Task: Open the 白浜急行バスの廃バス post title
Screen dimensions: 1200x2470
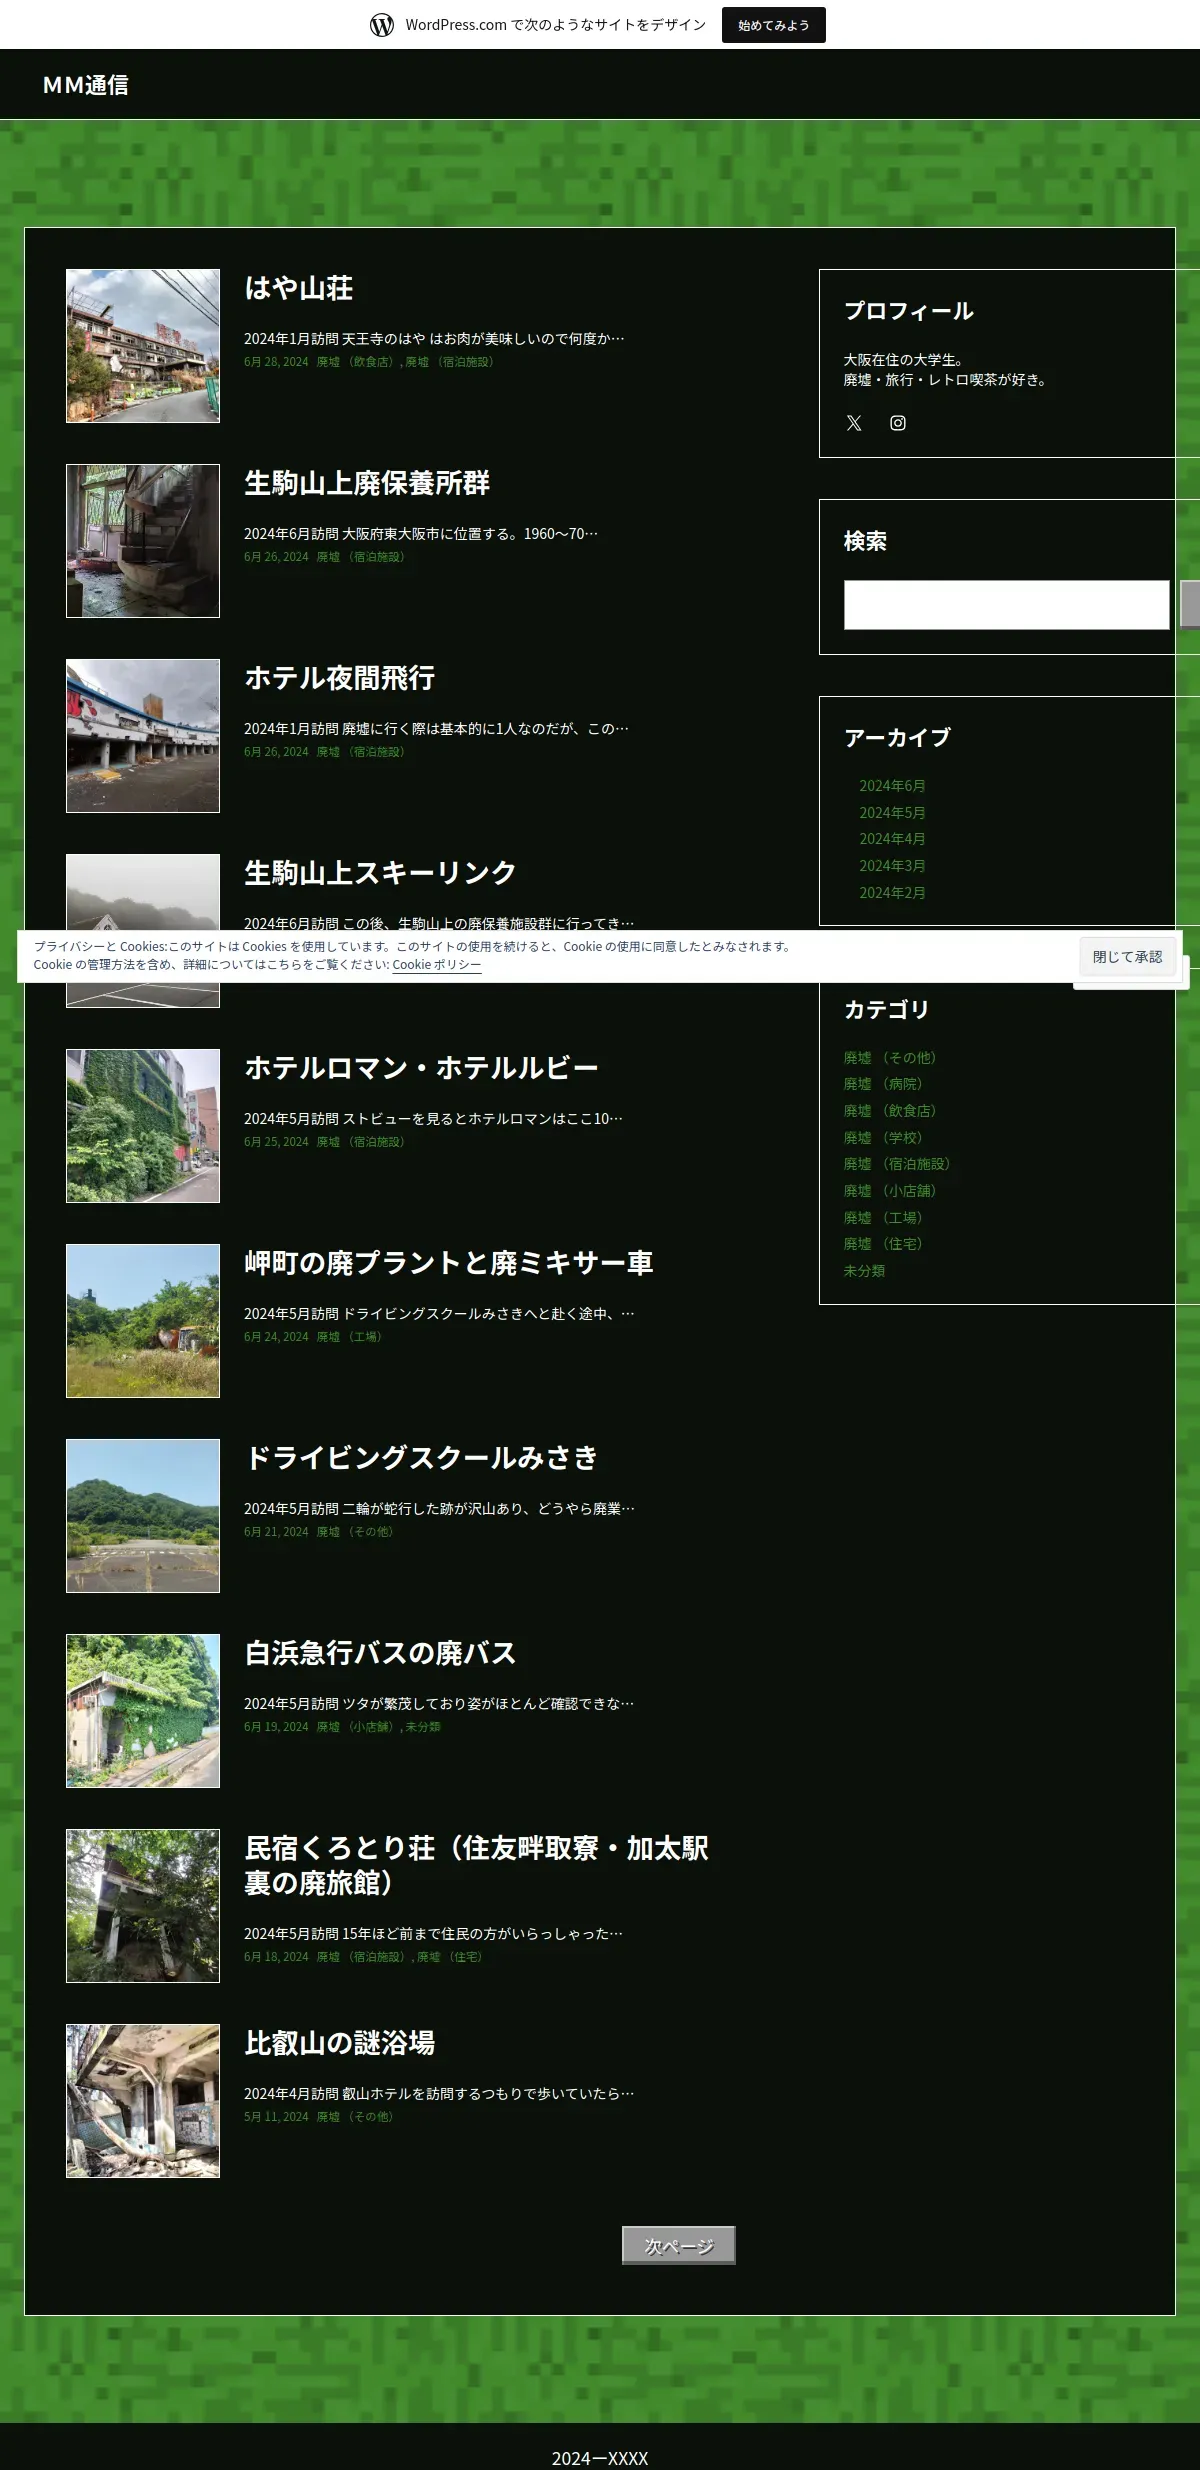Action: pos(380,1653)
